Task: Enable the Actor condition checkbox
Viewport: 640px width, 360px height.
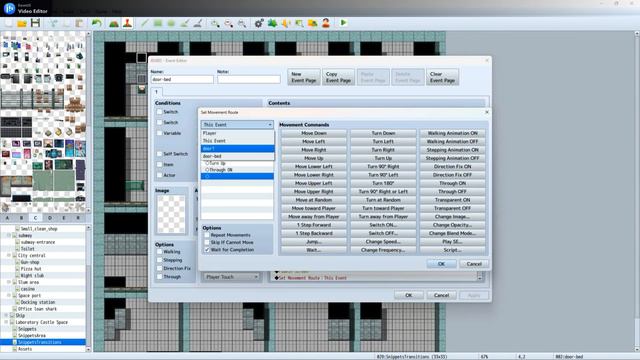Action: click(160, 175)
